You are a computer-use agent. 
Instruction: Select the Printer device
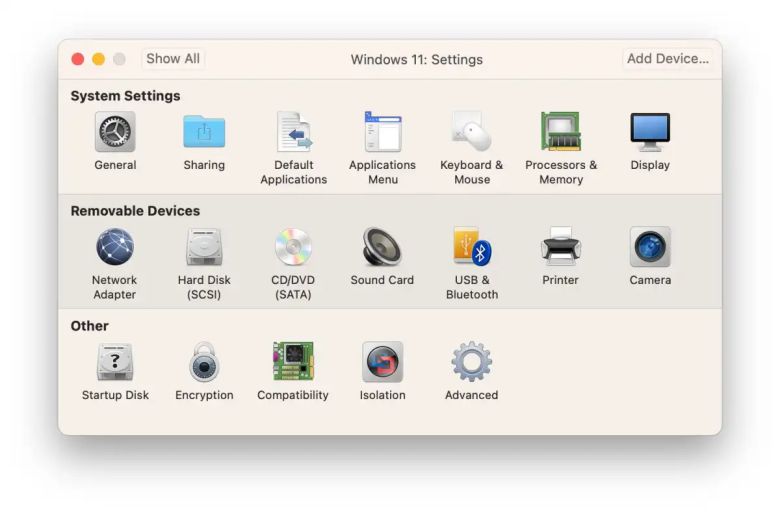coord(560,247)
